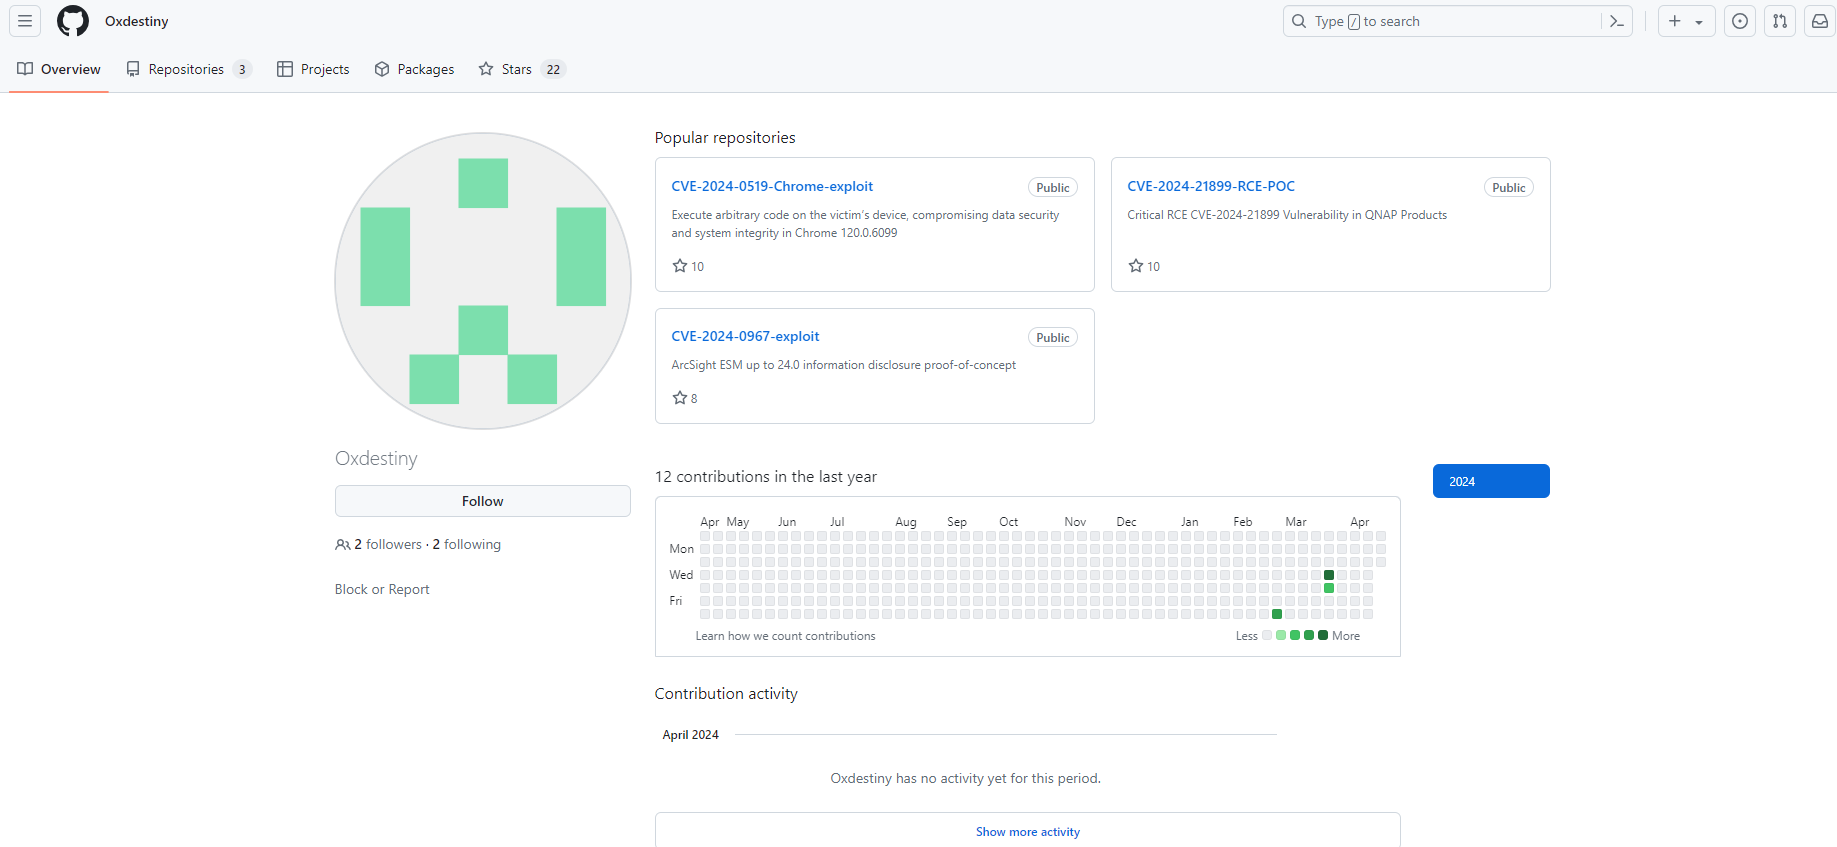Open the notifications inbox icon
Screen dimensions: 1837x847
point(1820,21)
